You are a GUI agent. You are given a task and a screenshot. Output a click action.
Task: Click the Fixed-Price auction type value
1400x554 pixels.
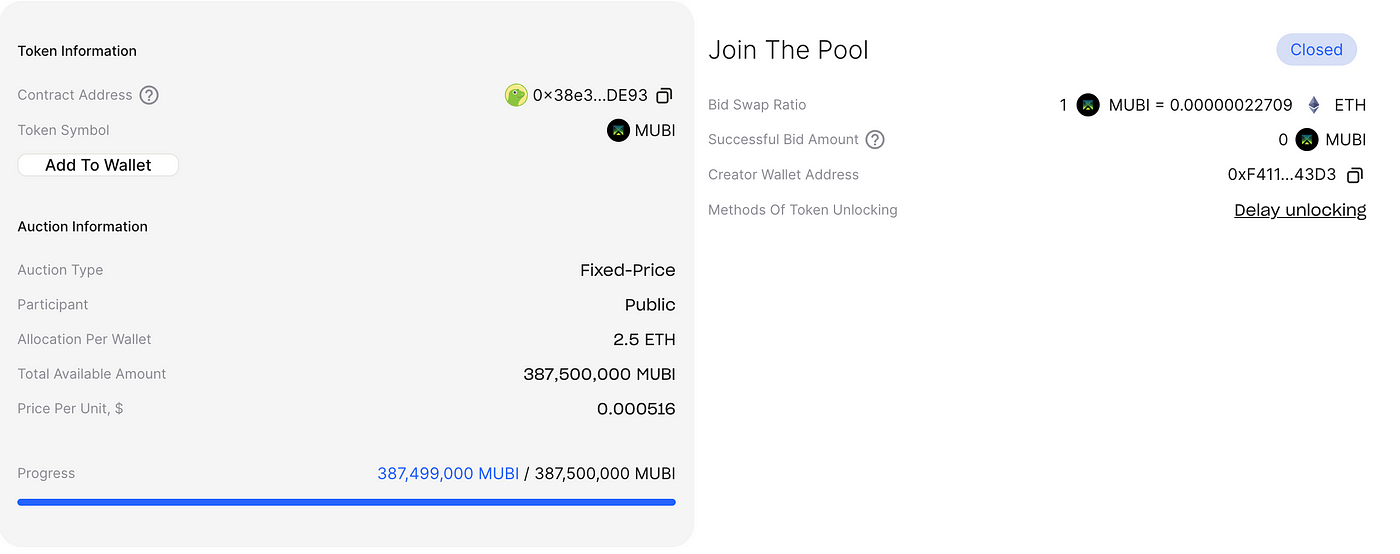(628, 270)
